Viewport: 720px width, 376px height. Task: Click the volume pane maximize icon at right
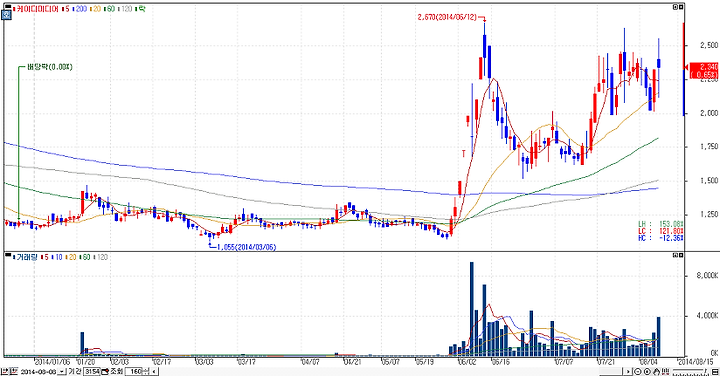(681, 254)
